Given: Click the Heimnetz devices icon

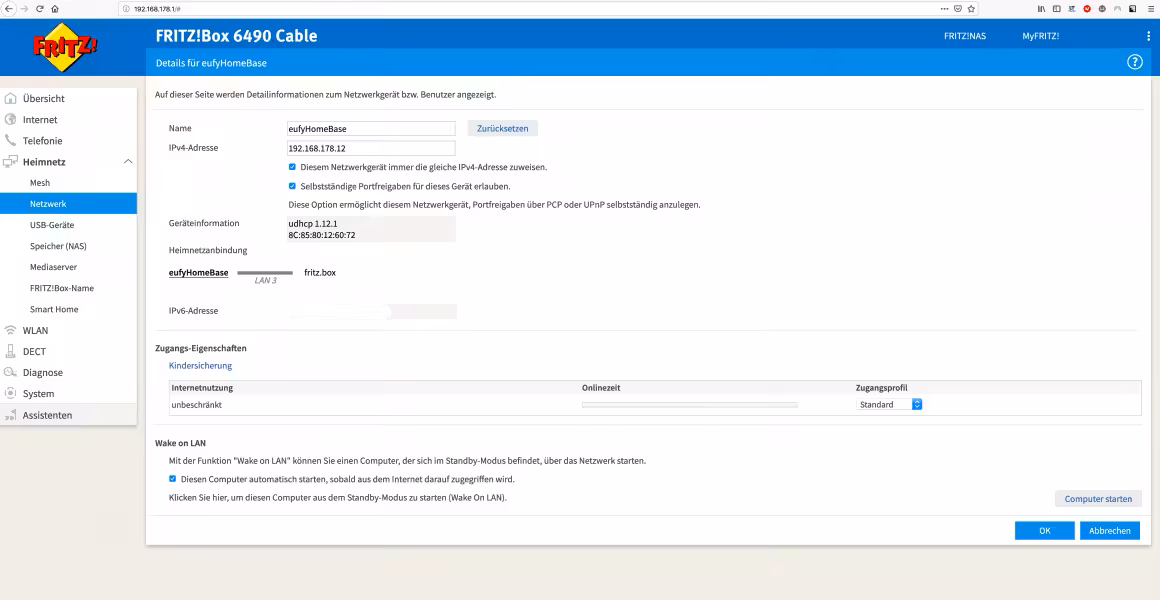Looking at the screenshot, I should pyautogui.click(x=10, y=161).
